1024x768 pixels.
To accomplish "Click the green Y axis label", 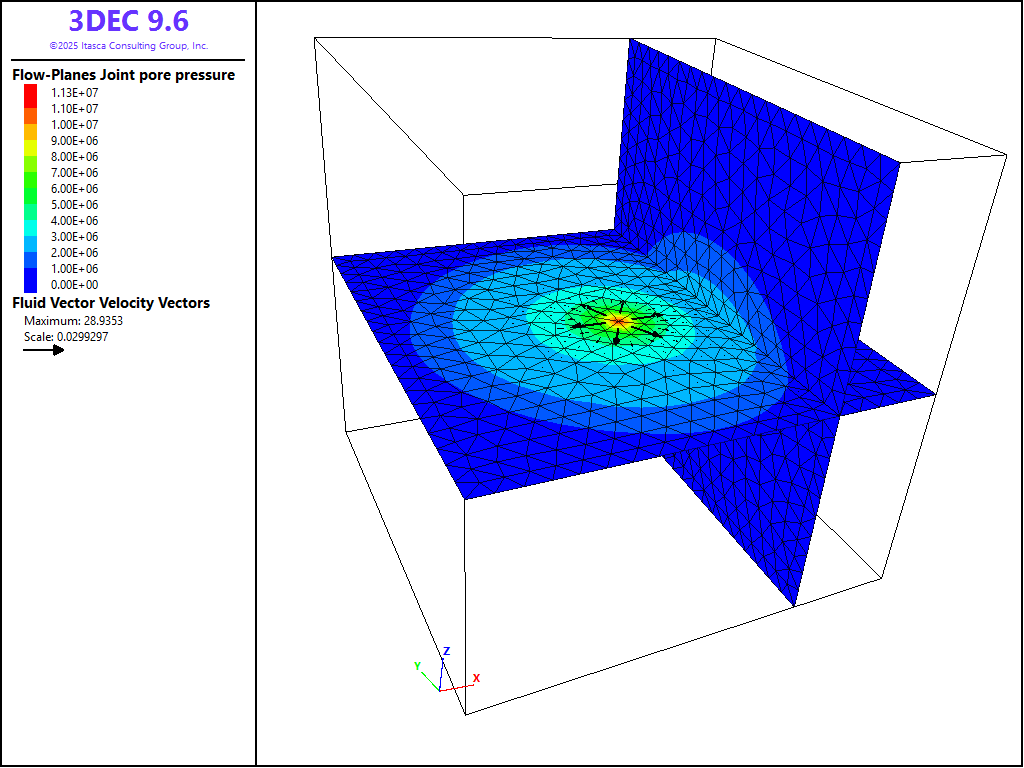I will (x=417, y=665).
